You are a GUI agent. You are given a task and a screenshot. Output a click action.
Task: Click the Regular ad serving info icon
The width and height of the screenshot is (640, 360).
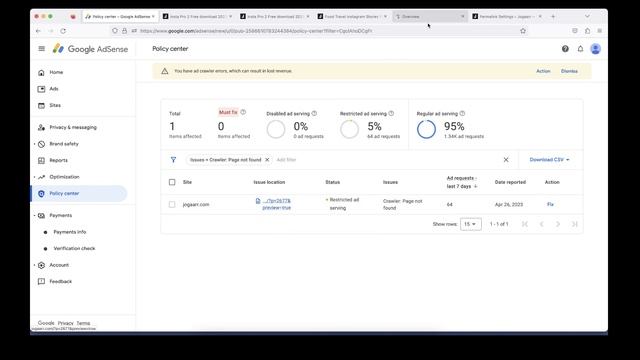click(x=462, y=113)
